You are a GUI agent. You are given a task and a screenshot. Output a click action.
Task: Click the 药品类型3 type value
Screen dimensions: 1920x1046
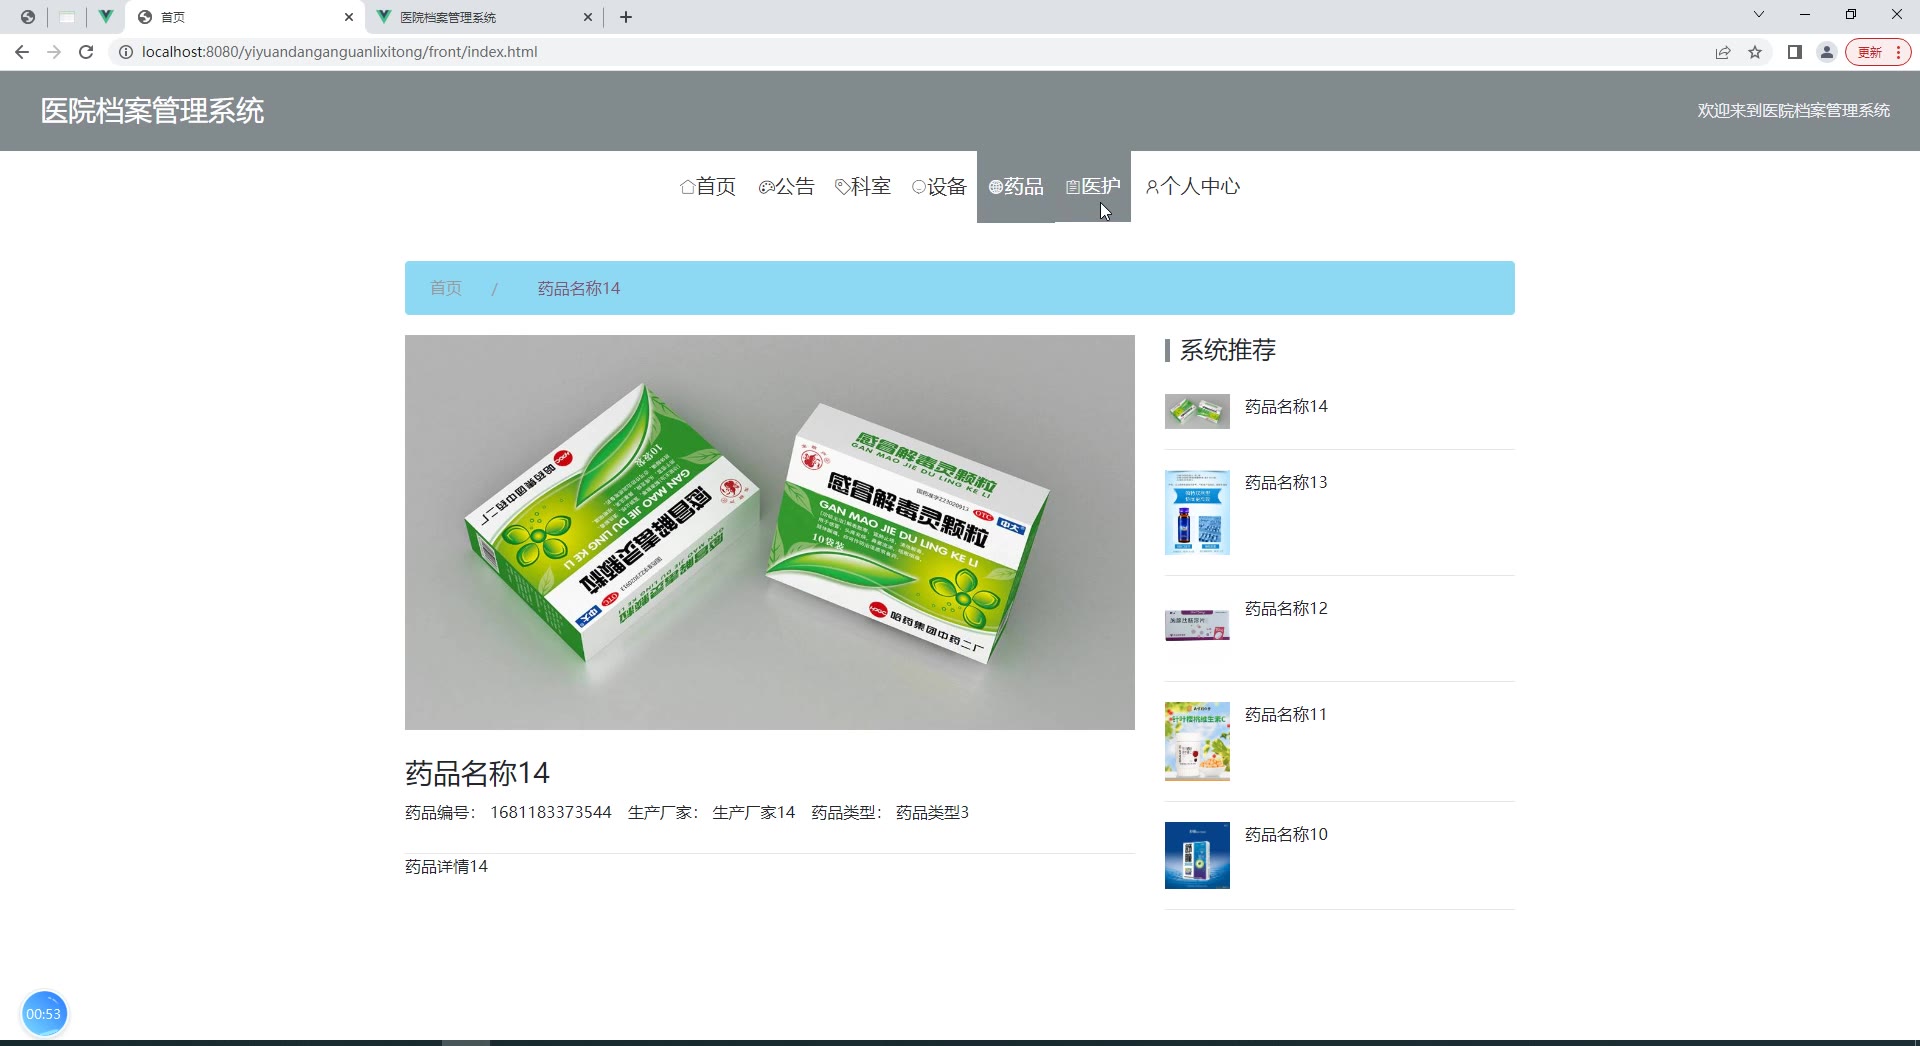[932, 812]
